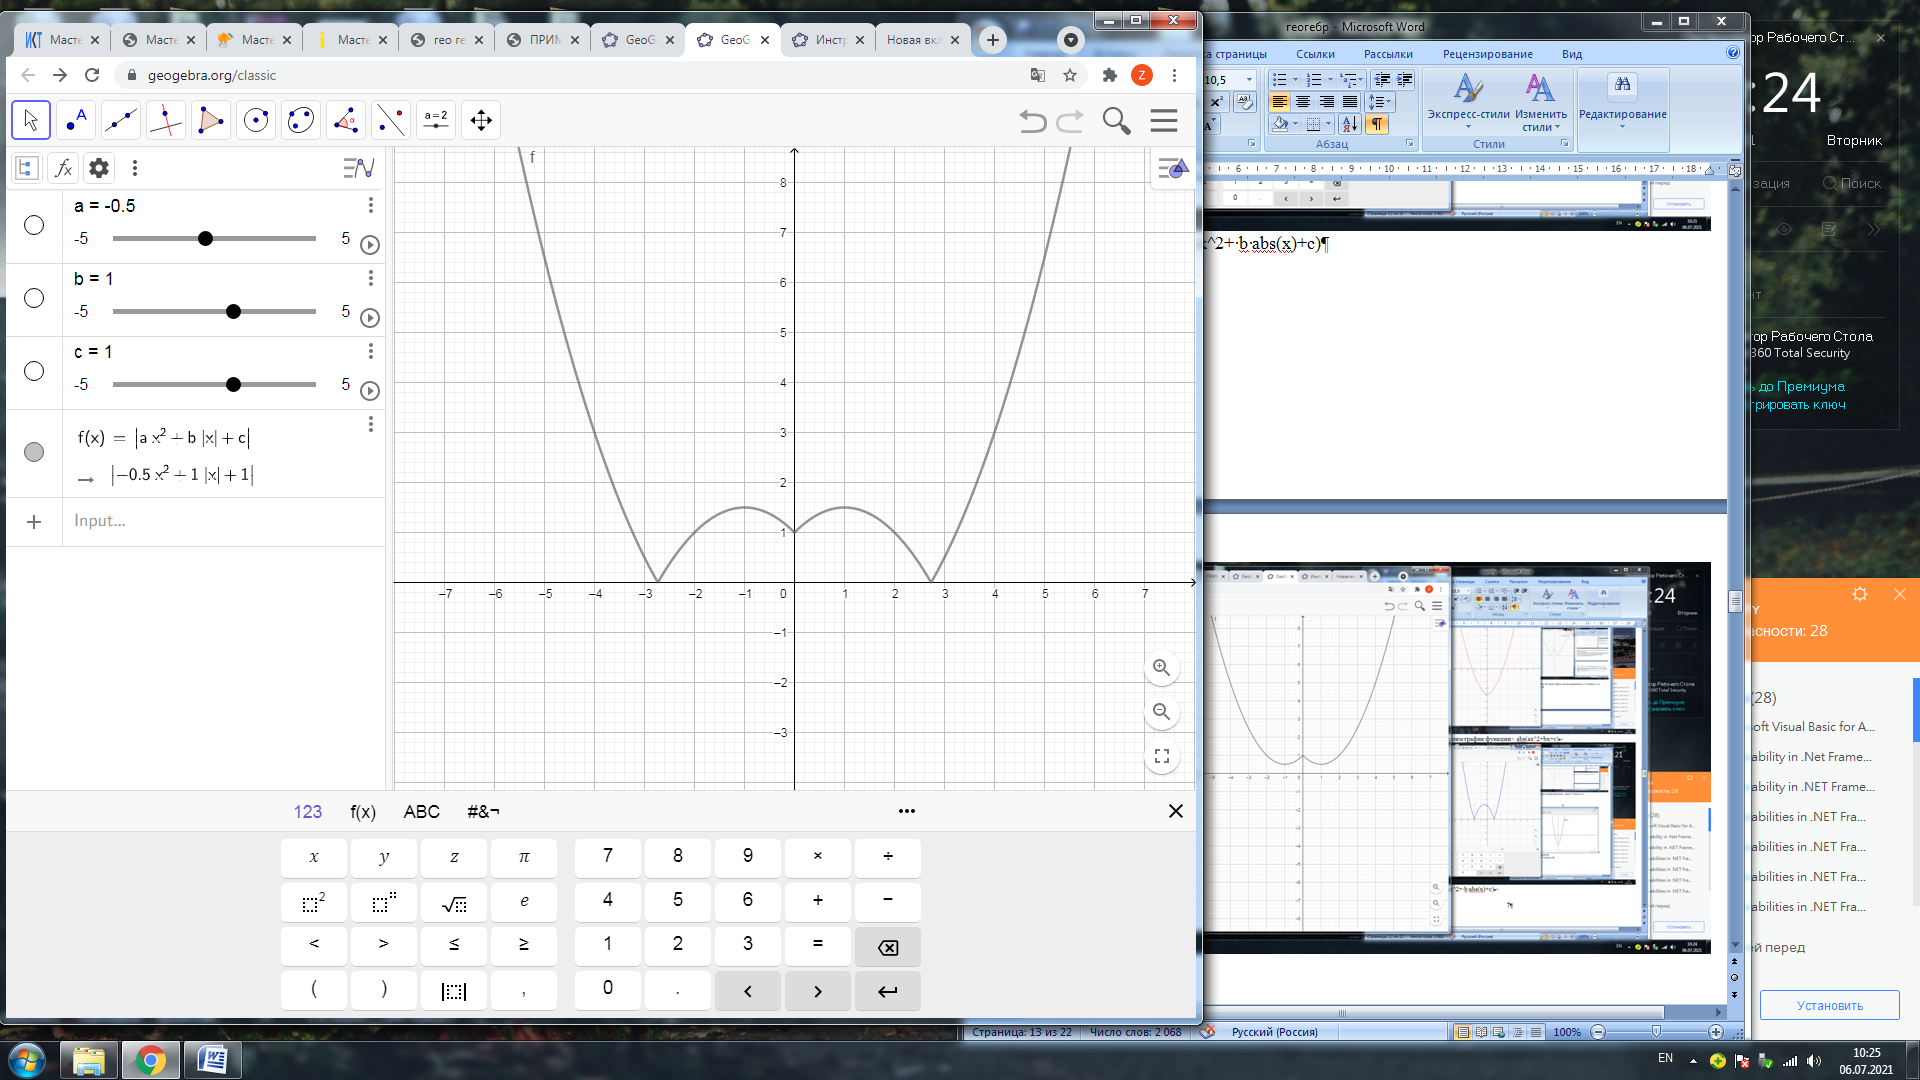Toggle visibility of slider c

(34, 371)
